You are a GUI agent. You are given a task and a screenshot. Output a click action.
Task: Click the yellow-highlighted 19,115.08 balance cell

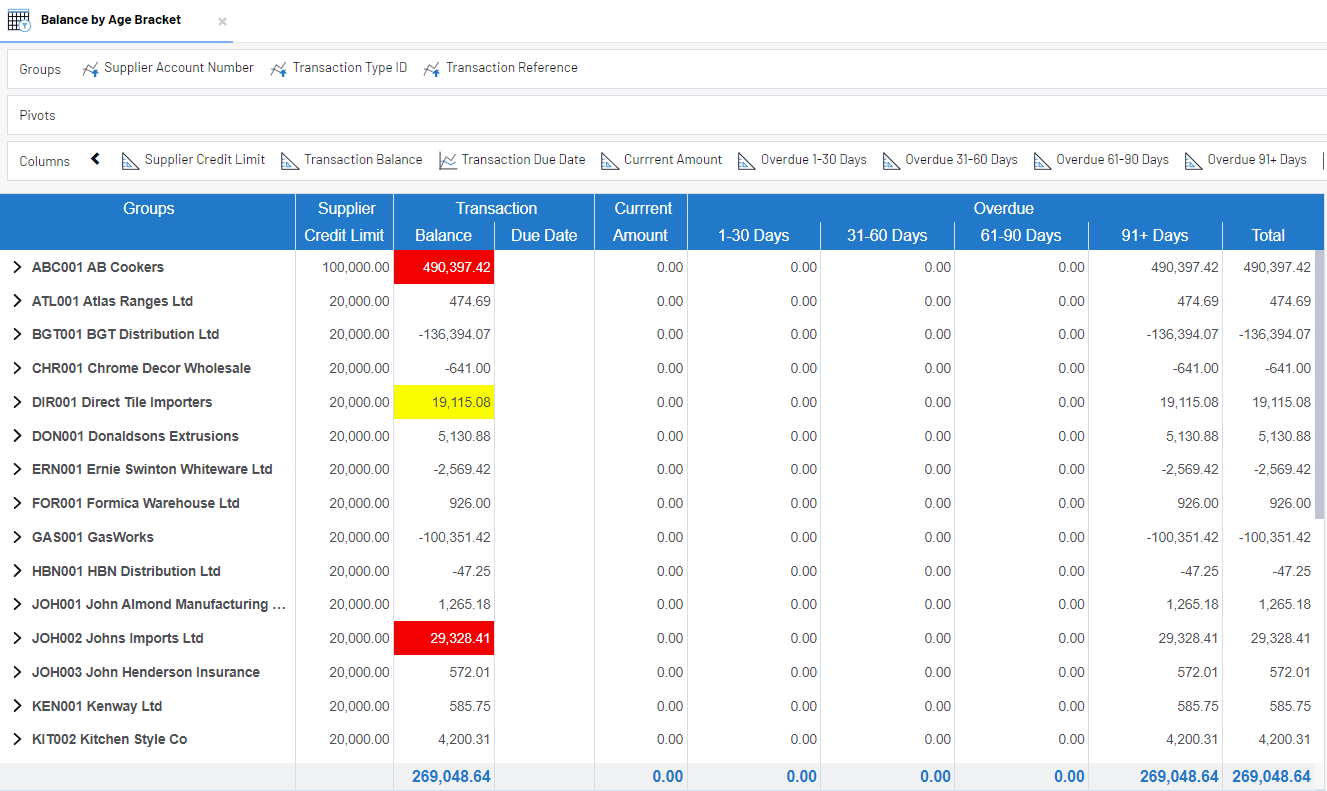(444, 402)
